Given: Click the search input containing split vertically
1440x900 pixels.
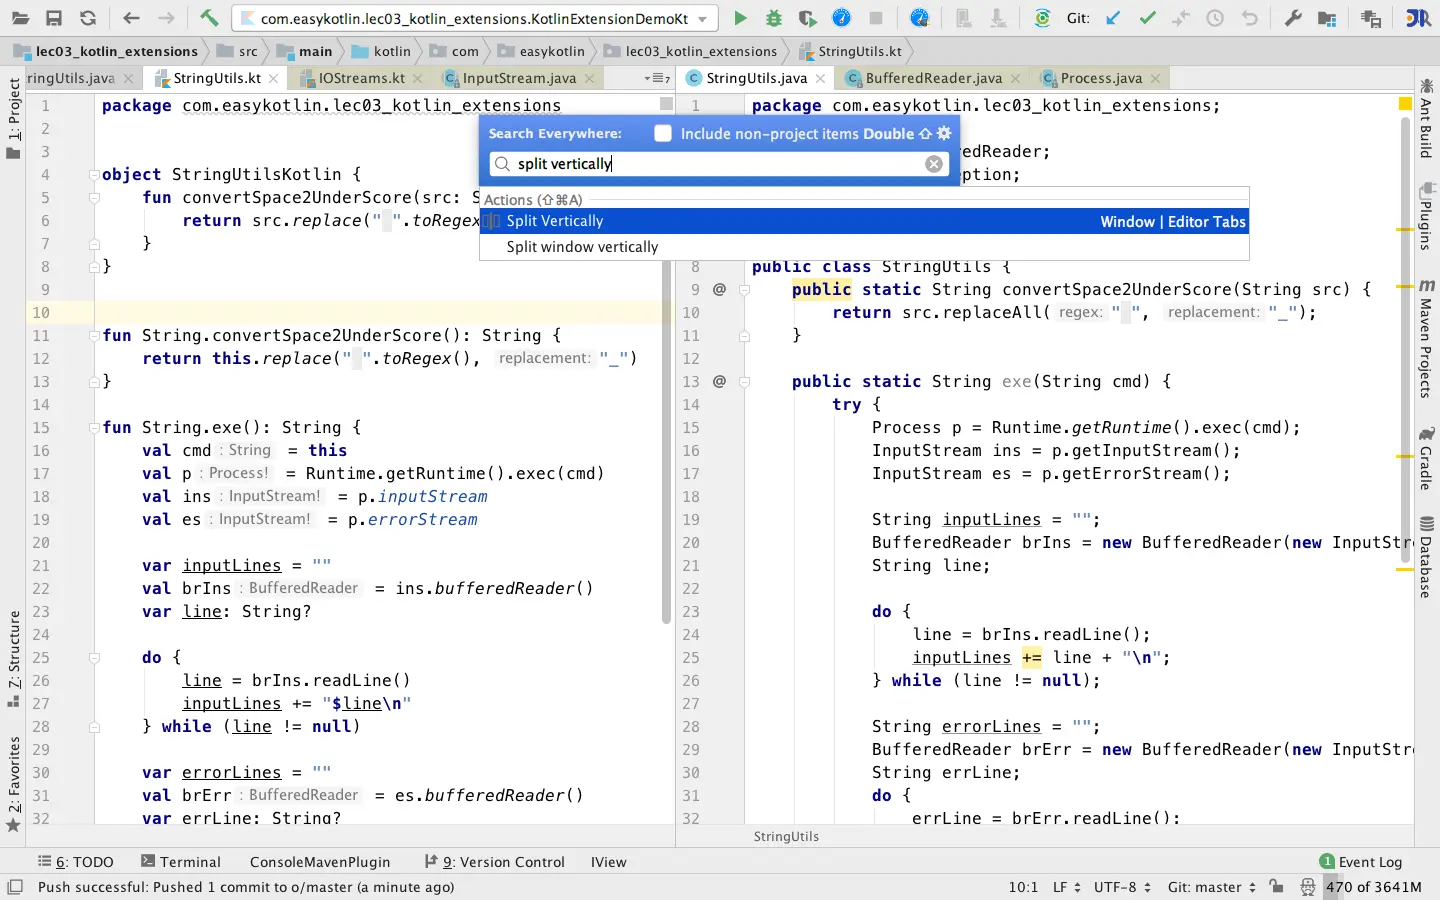Looking at the screenshot, I should pyautogui.click(x=718, y=164).
